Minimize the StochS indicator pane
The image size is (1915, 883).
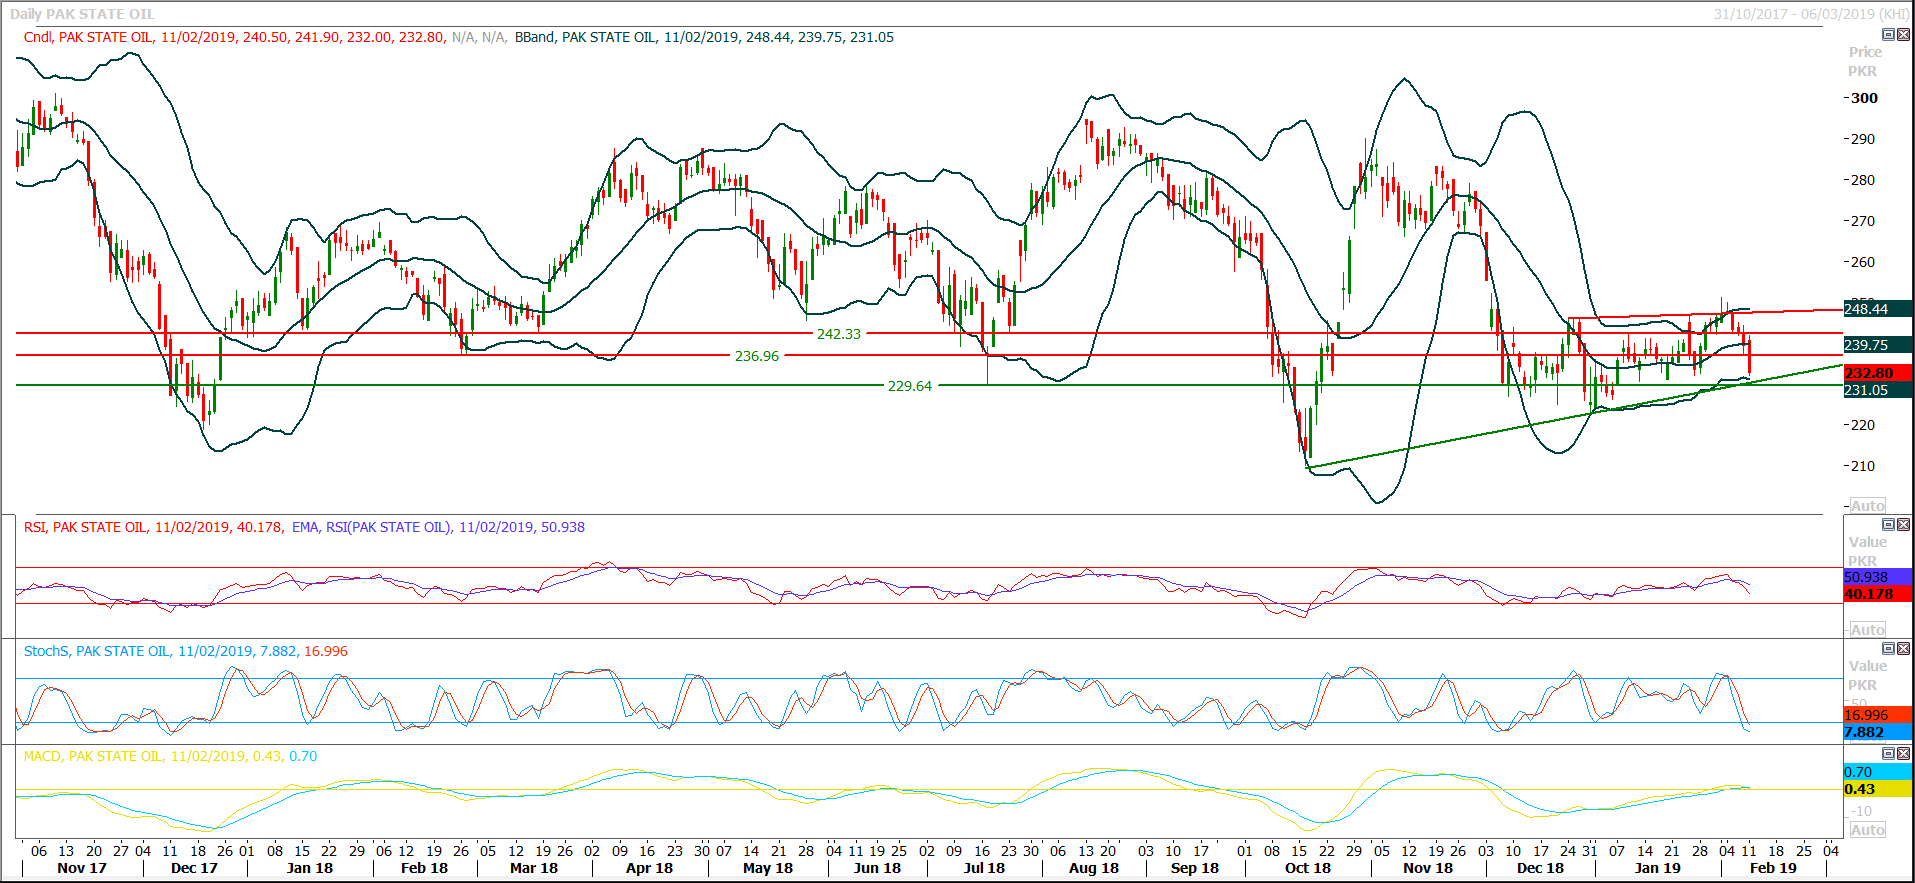[x=1888, y=649]
